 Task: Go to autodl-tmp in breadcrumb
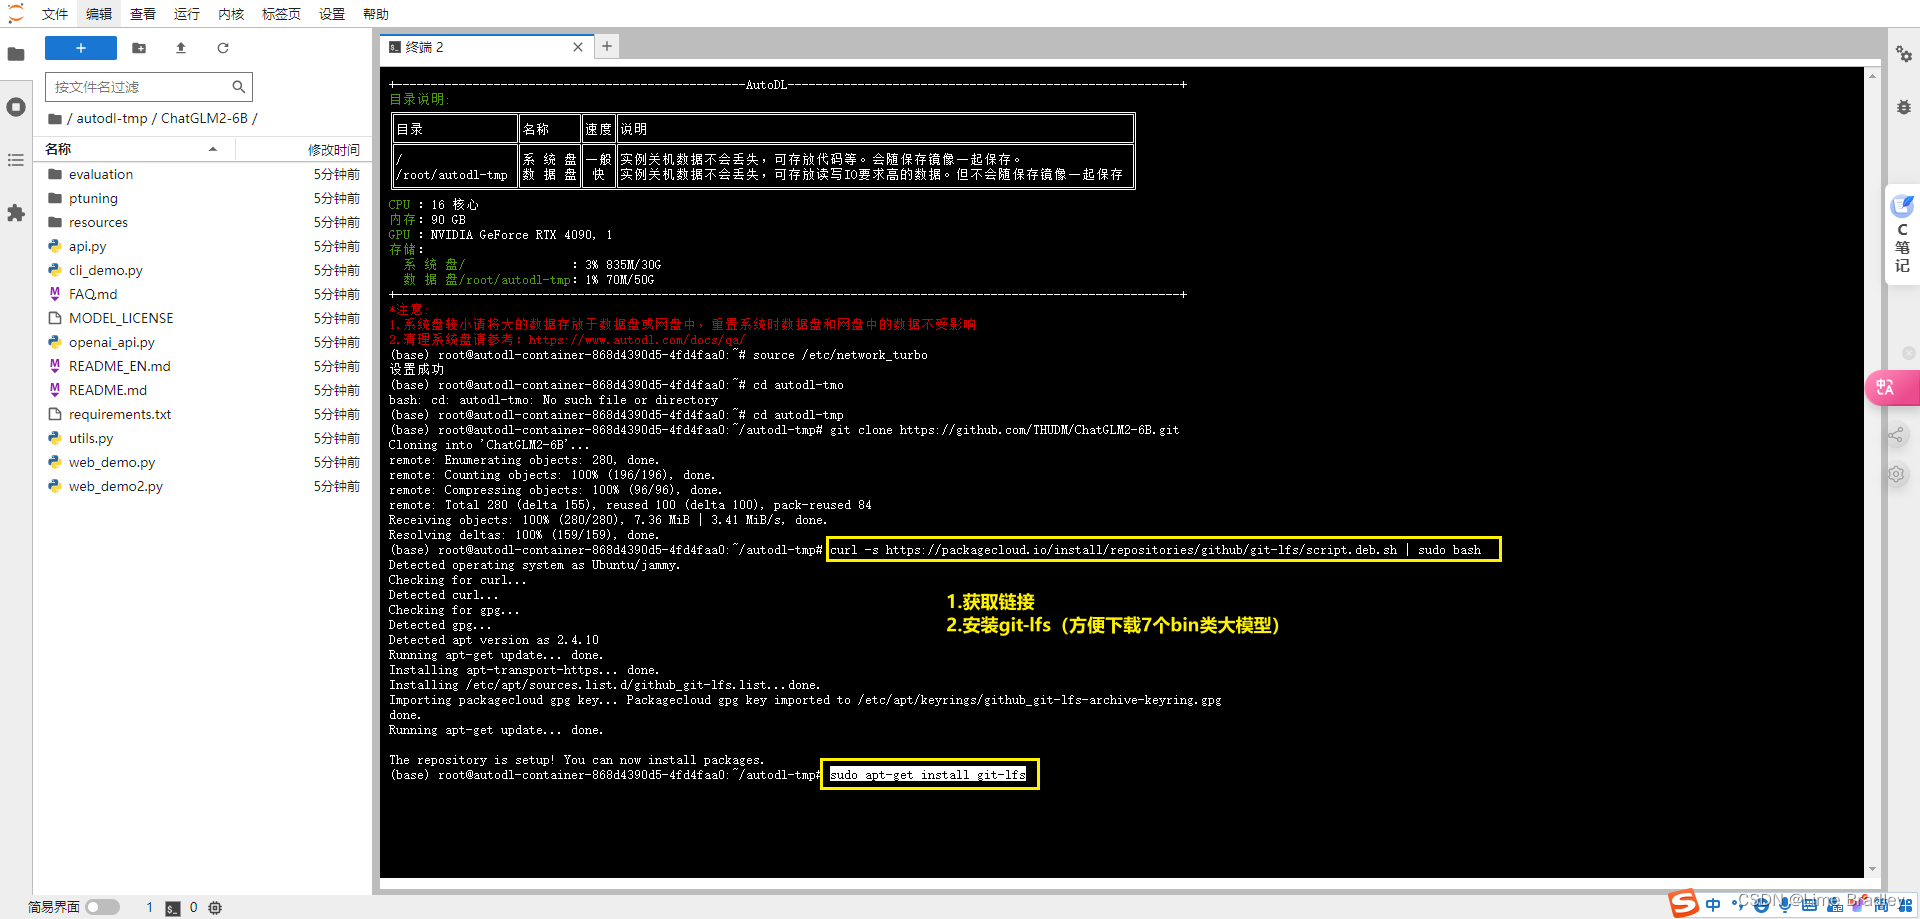pyautogui.click(x=112, y=118)
